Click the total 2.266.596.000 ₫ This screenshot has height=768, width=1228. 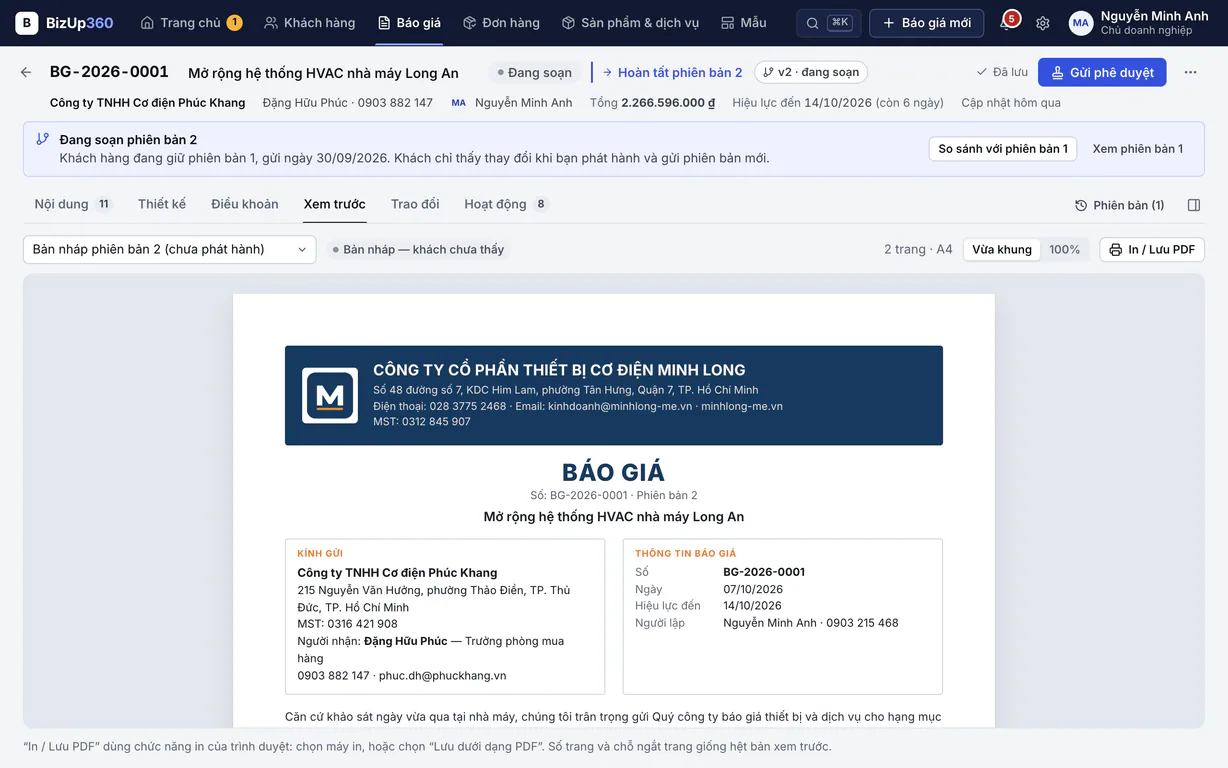(668, 103)
